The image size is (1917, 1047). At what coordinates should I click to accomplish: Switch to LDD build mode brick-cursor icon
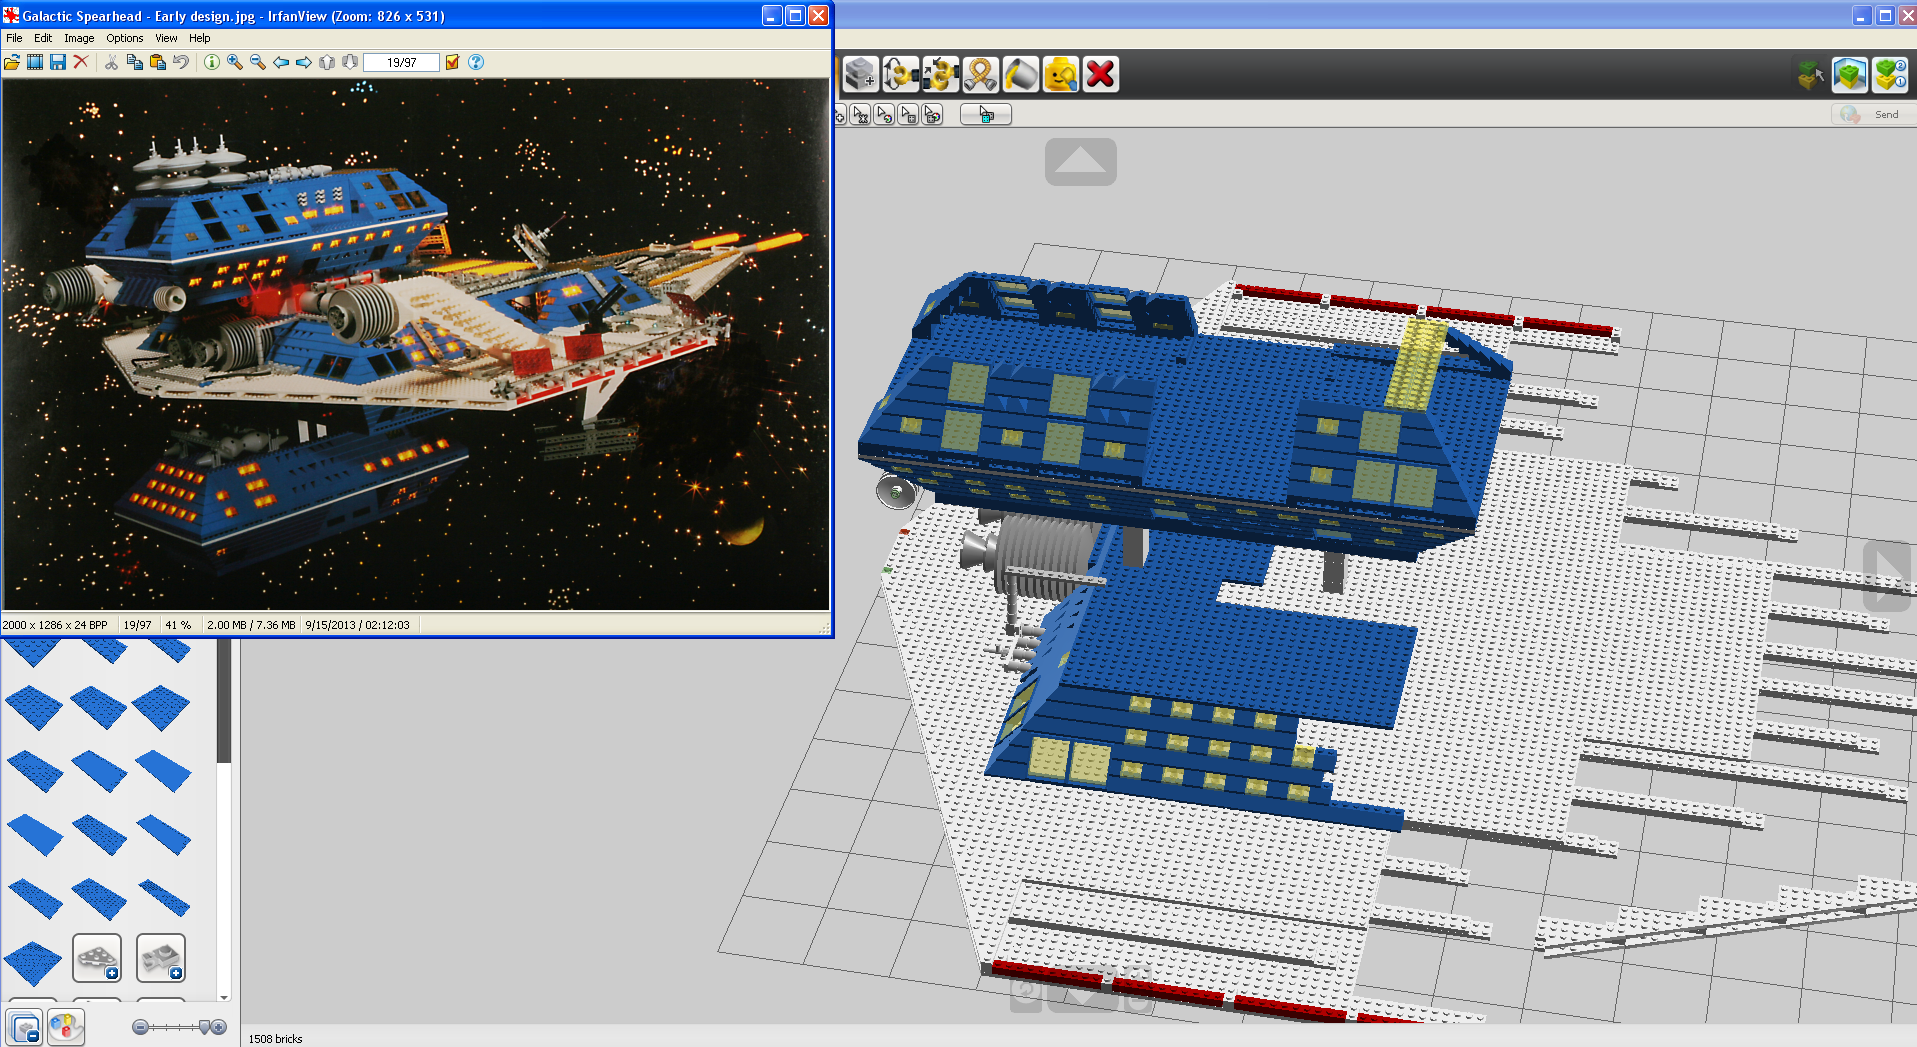[x=1810, y=74]
